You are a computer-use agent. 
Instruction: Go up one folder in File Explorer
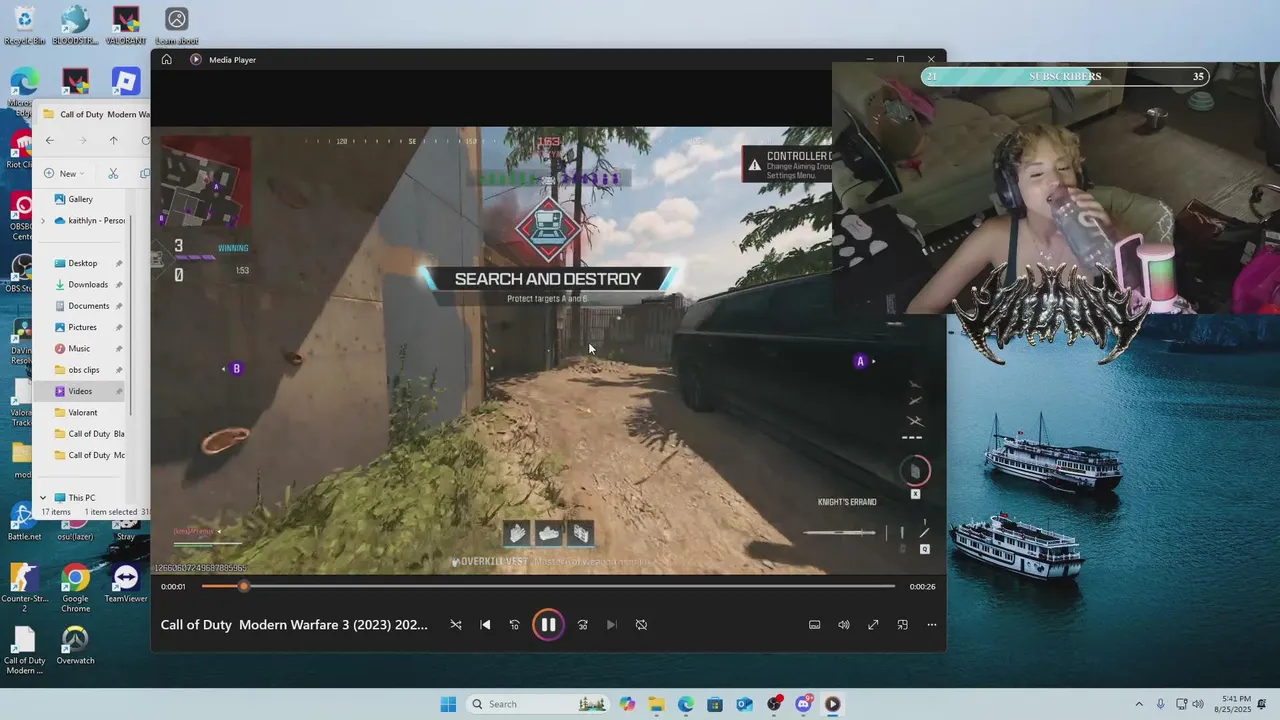[113, 141]
